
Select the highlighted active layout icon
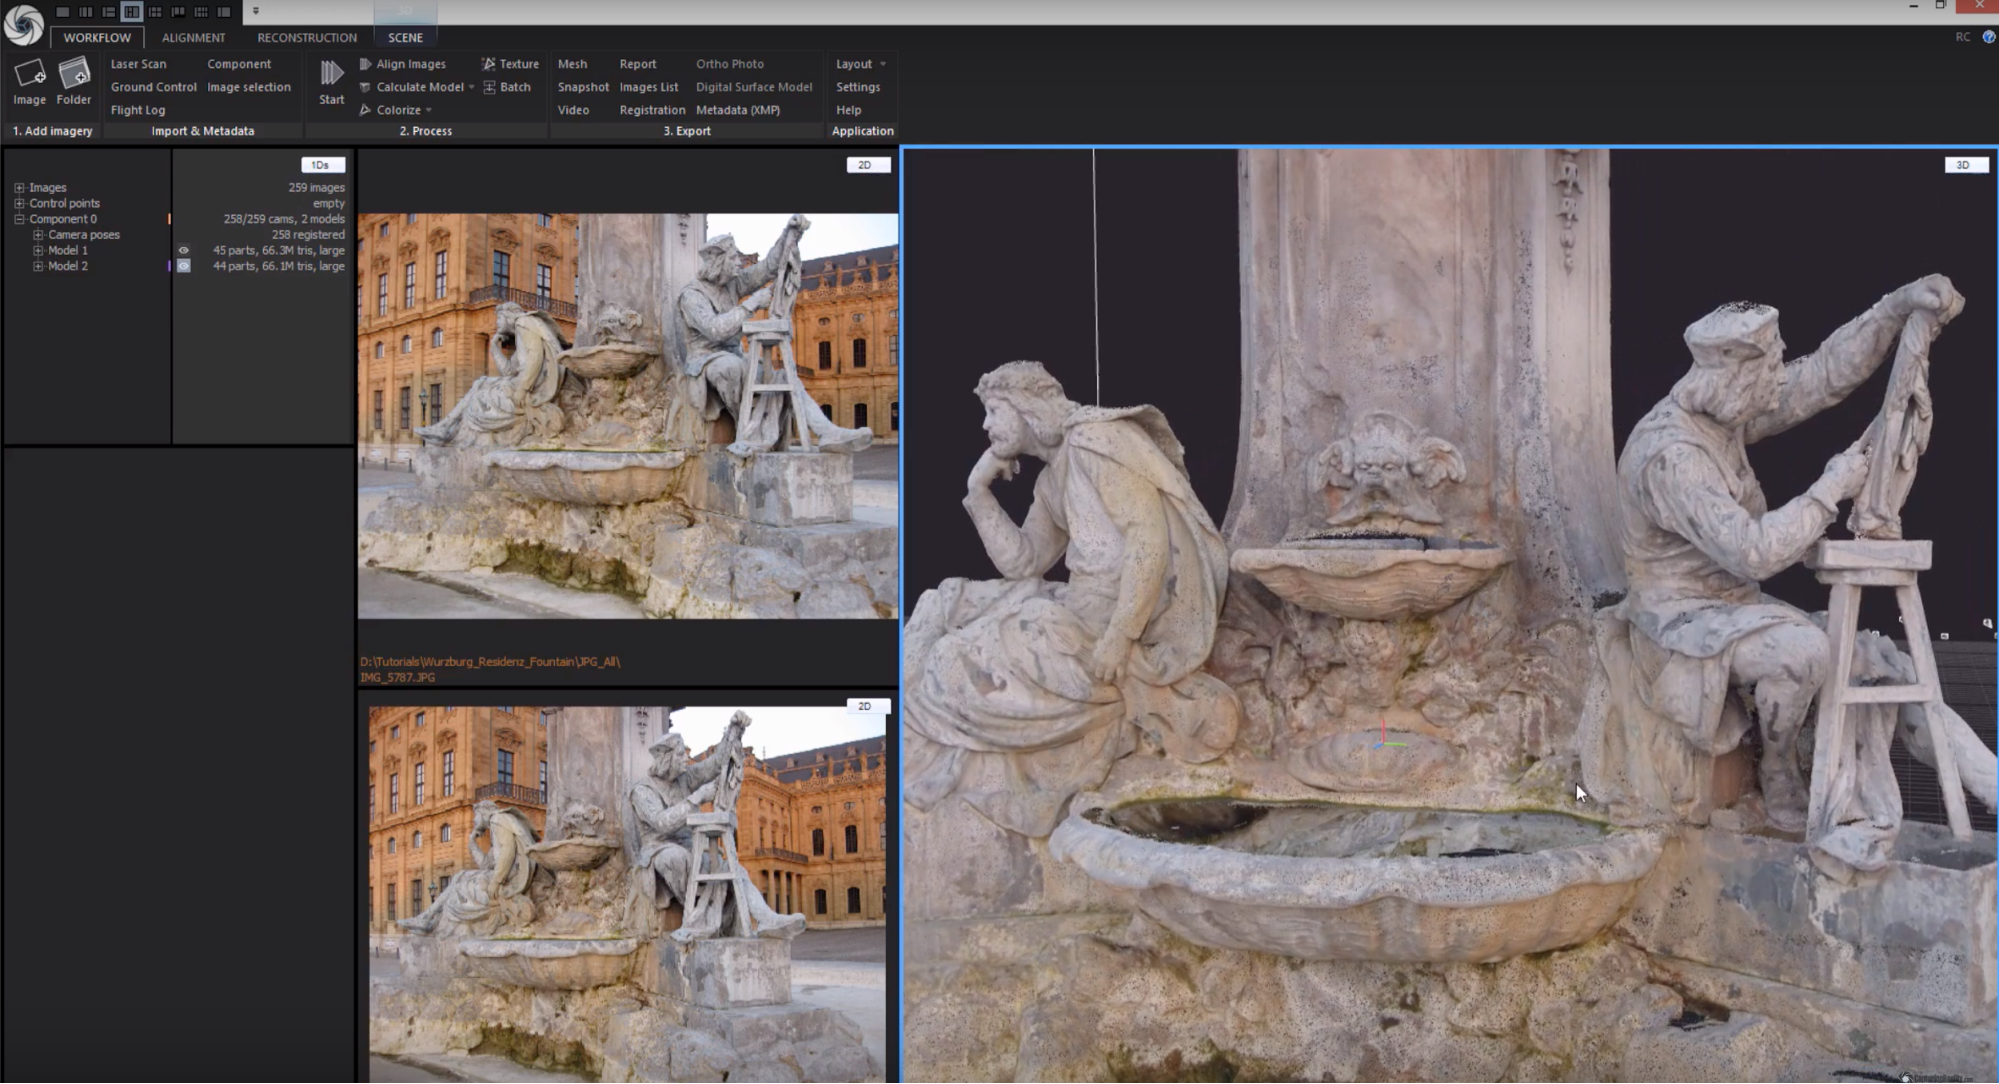tap(132, 11)
